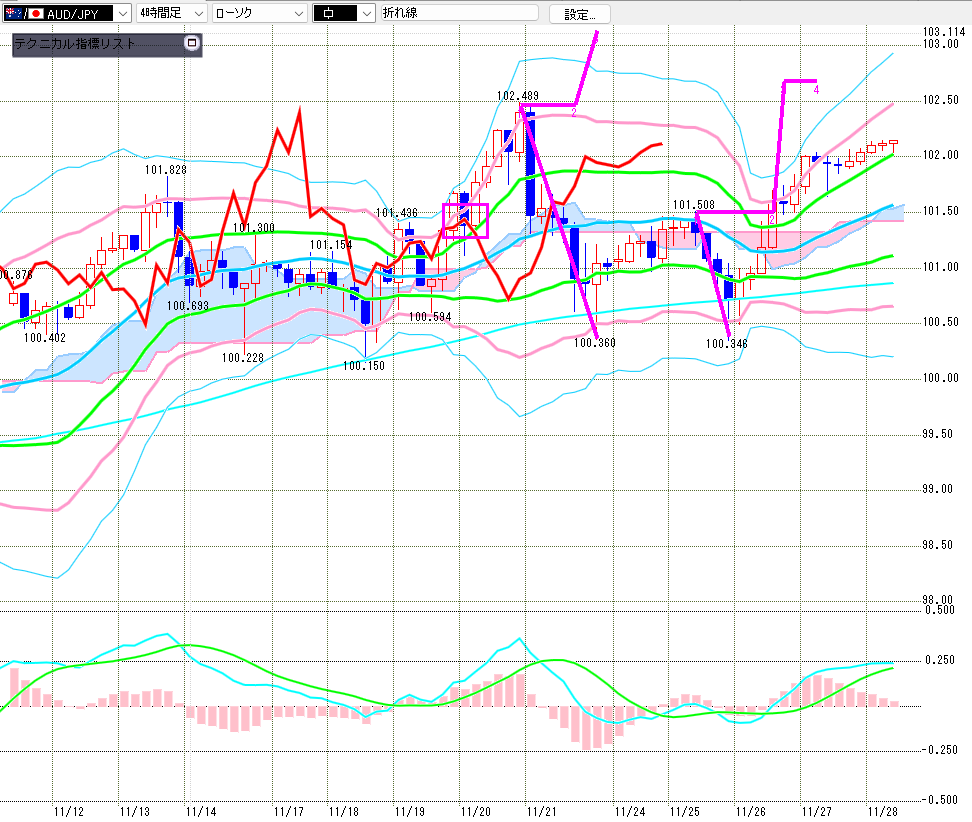The image size is (972, 822).
Task: Select the 101.828 peak price label
Action: point(165,170)
